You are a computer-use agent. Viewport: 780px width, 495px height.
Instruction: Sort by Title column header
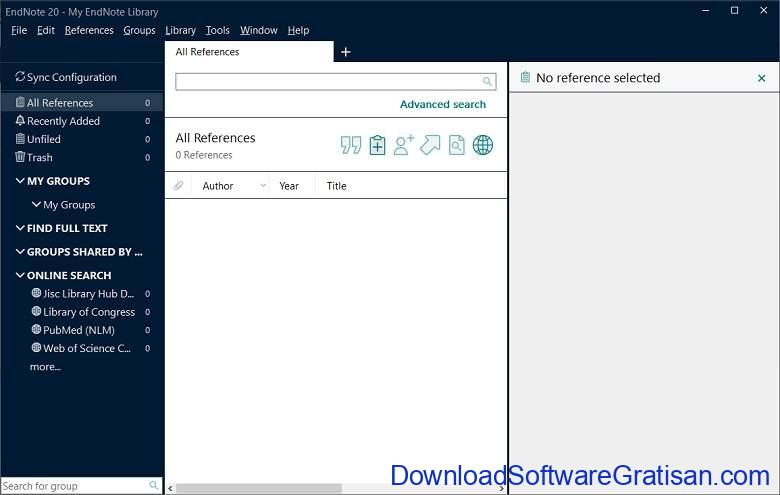click(x=336, y=186)
